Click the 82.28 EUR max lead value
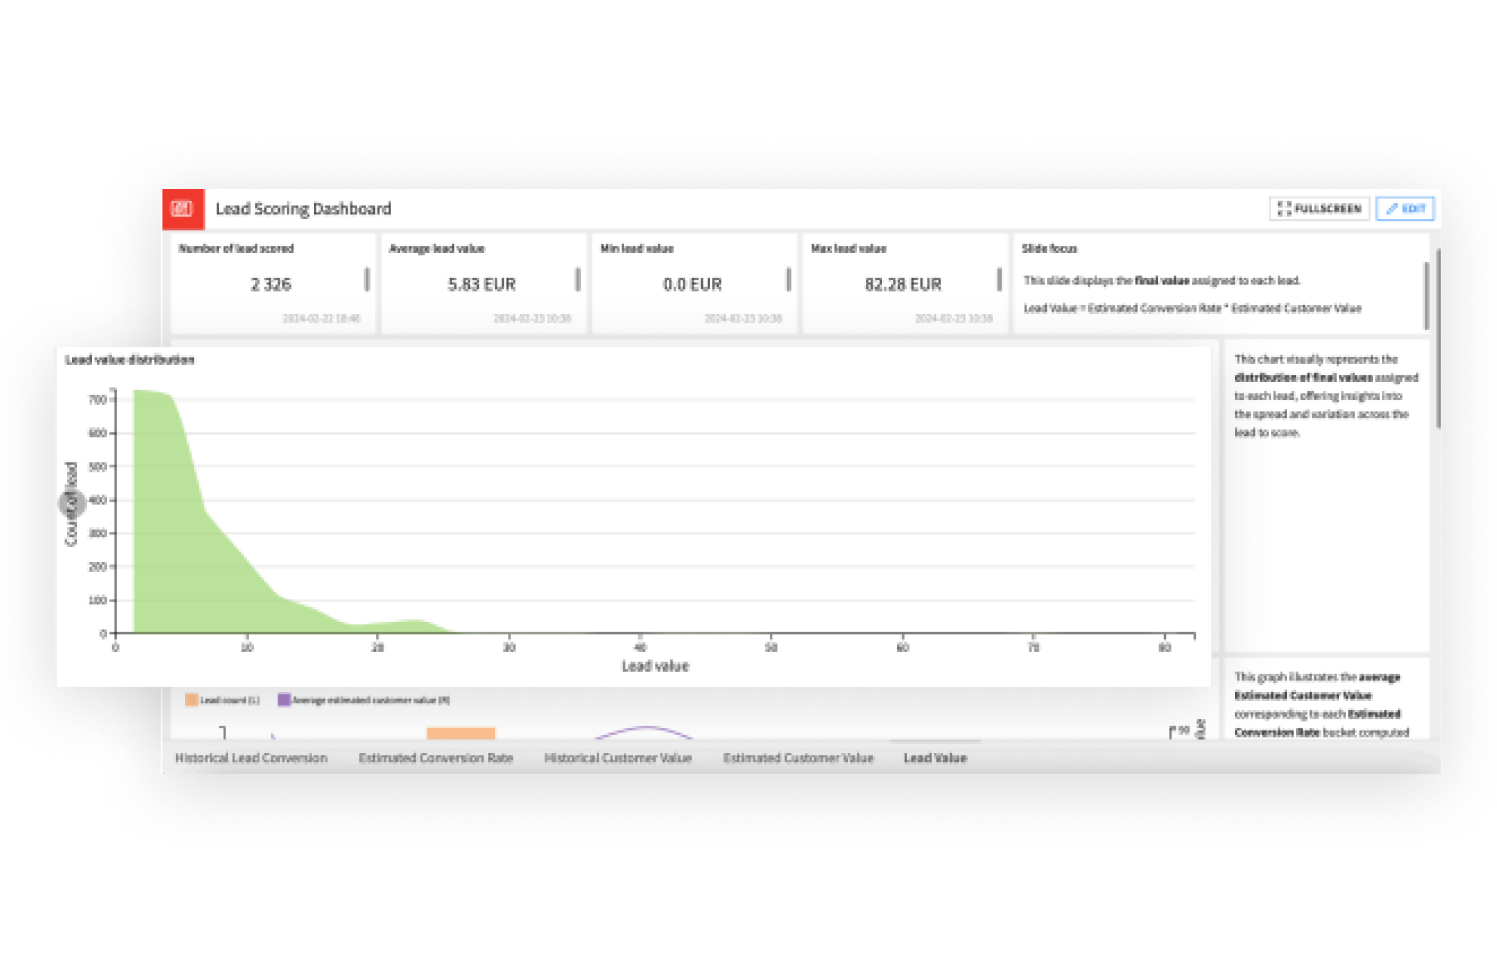Viewport: 1497px width, 960px height. click(x=903, y=285)
